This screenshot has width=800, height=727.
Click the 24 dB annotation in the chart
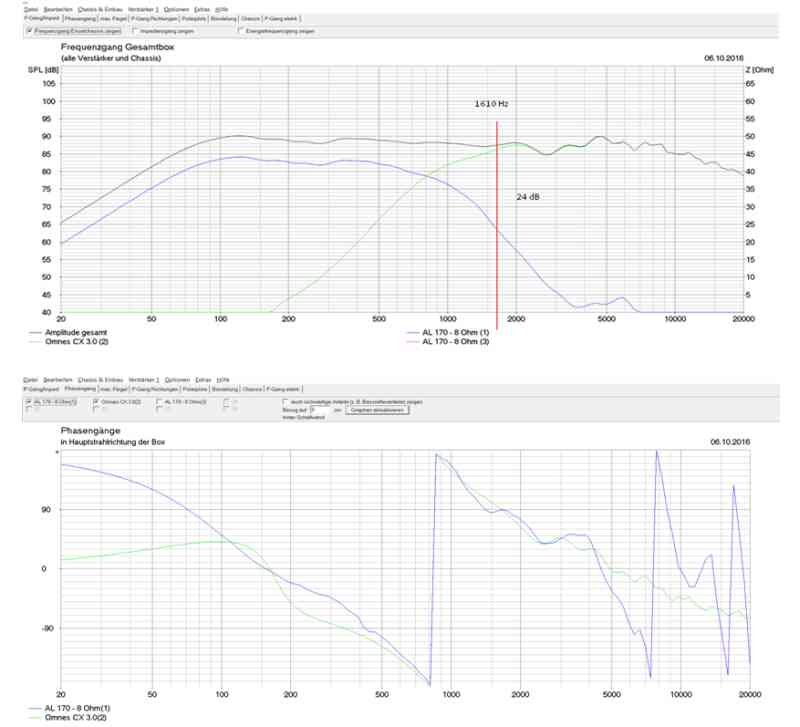click(x=528, y=197)
